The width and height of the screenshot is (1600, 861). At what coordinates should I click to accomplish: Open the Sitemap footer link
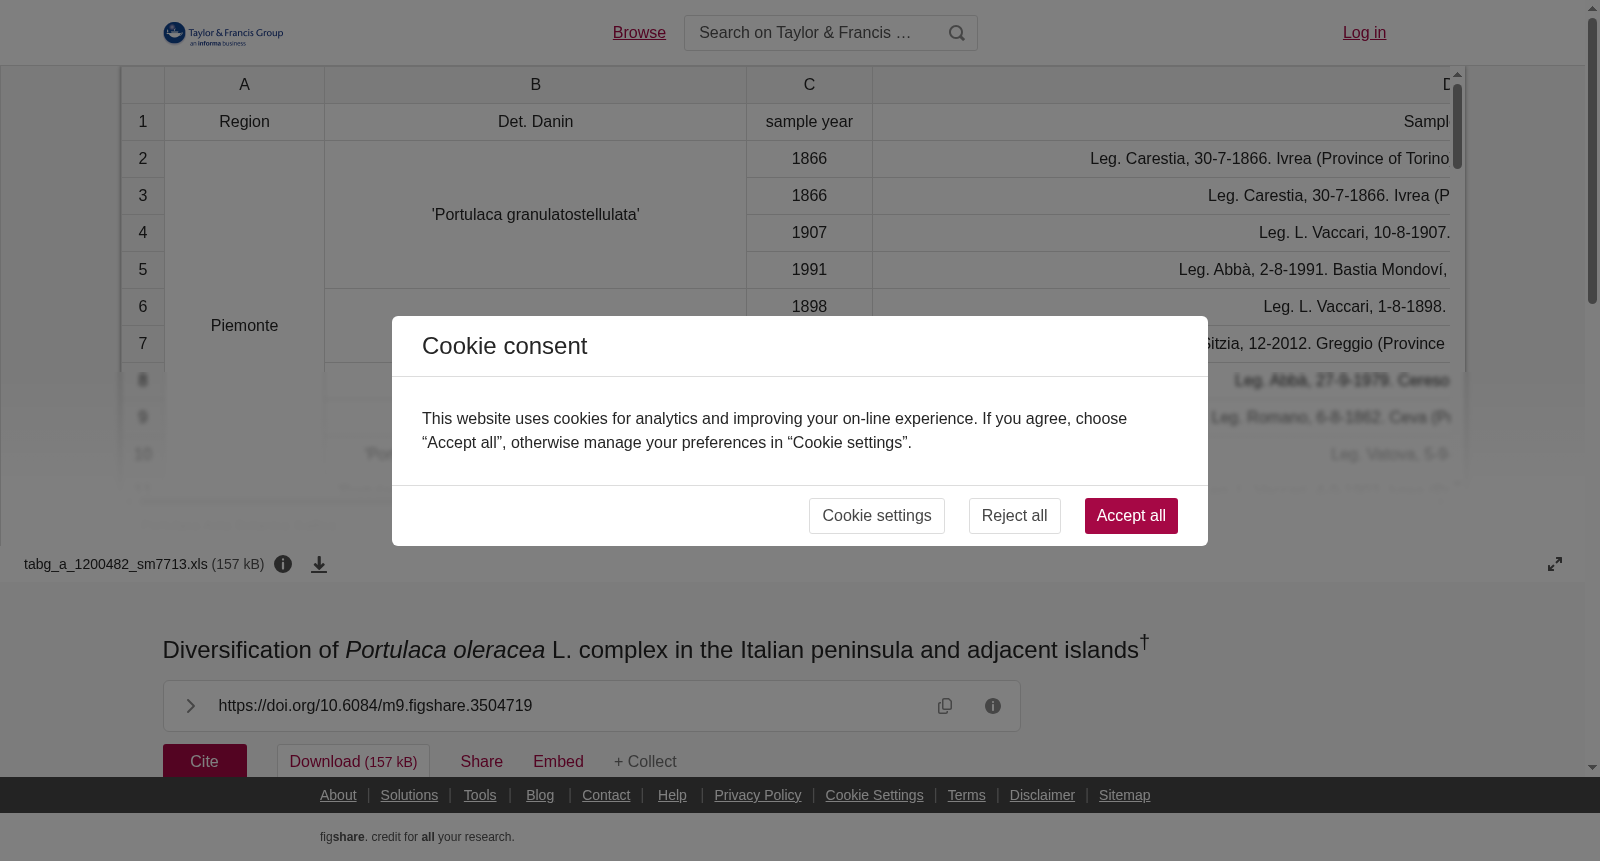click(x=1124, y=795)
